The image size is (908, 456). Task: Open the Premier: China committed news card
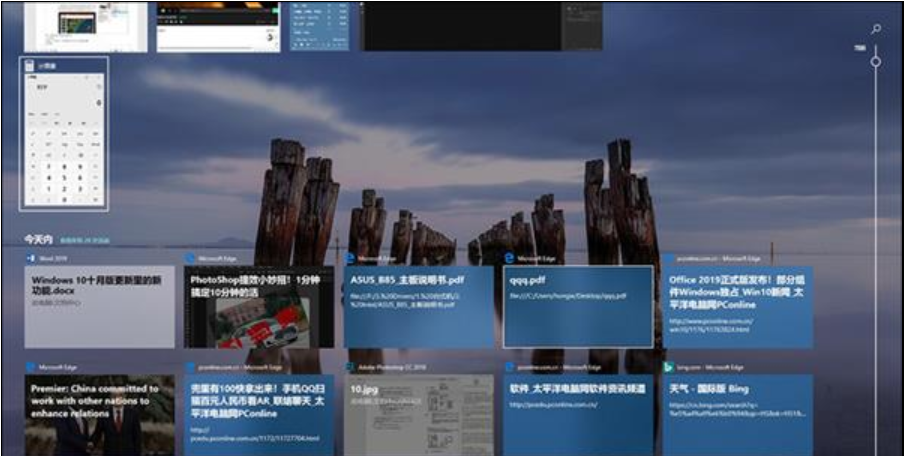click(99, 414)
